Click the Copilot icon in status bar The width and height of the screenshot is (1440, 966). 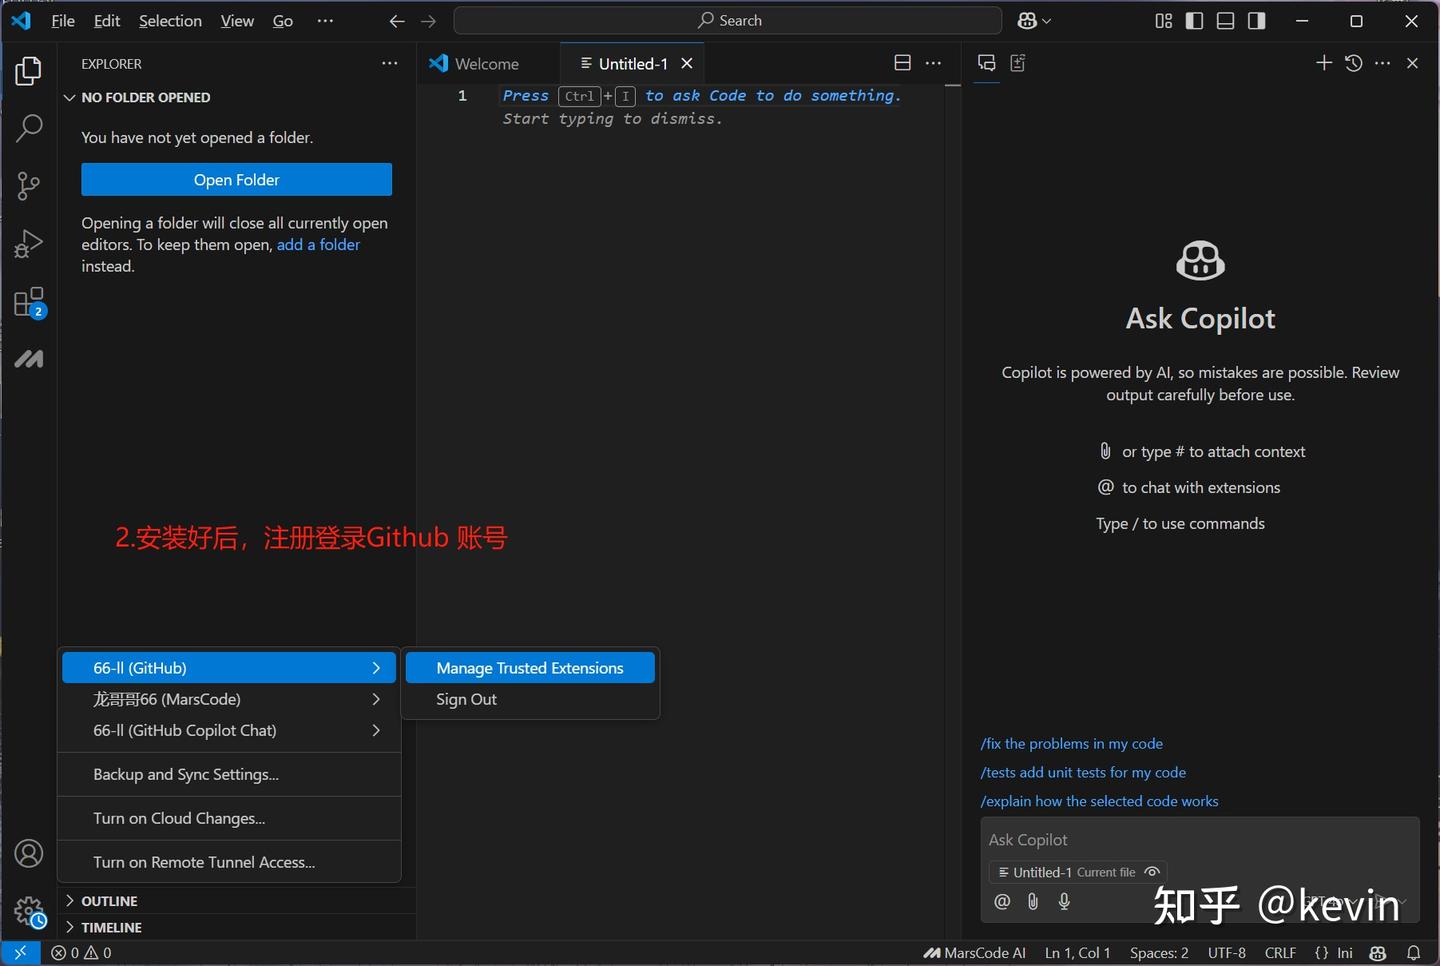(x=1378, y=953)
